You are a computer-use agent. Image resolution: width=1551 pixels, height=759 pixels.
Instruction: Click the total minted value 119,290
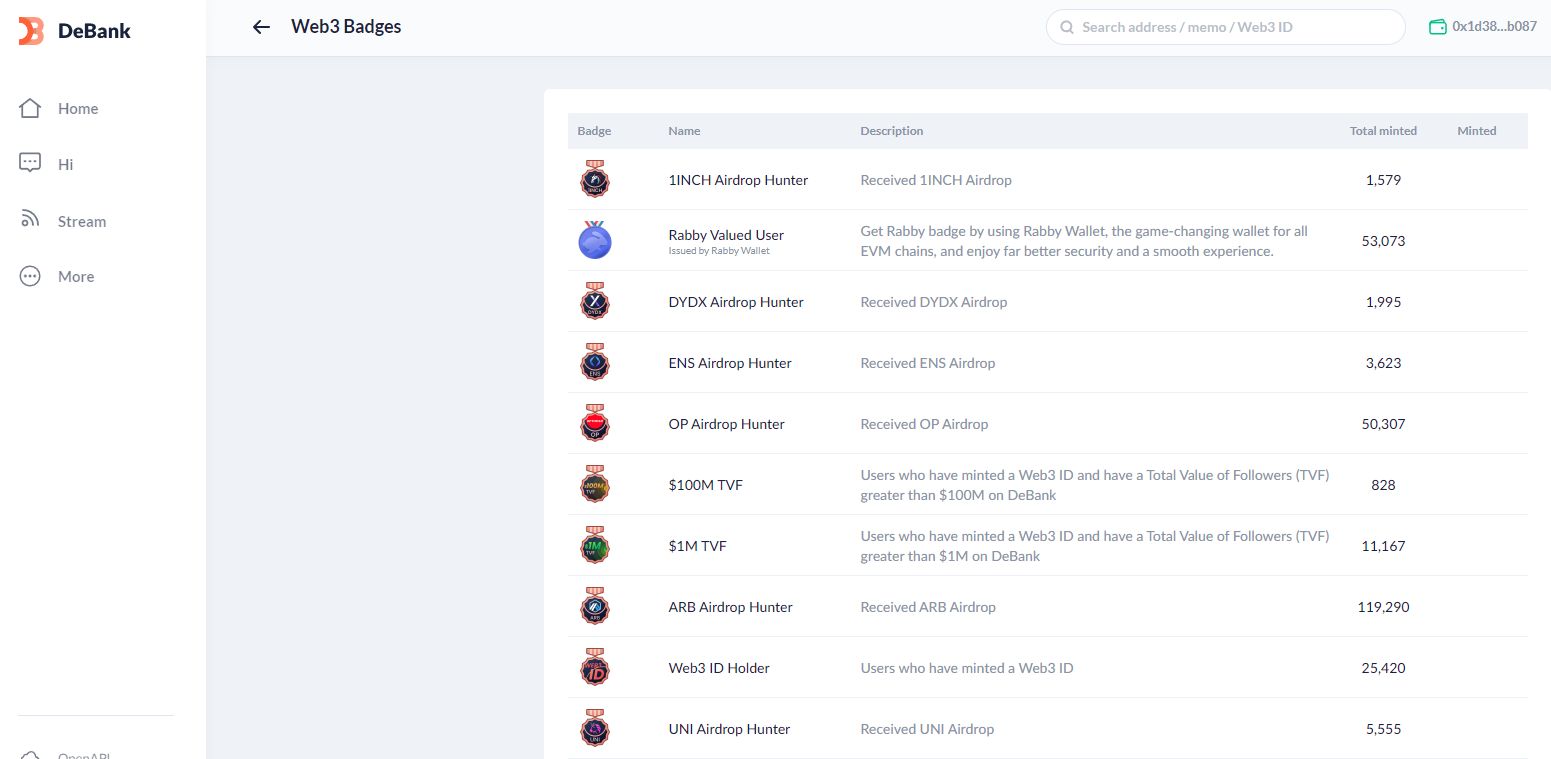pyautogui.click(x=1383, y=607)
